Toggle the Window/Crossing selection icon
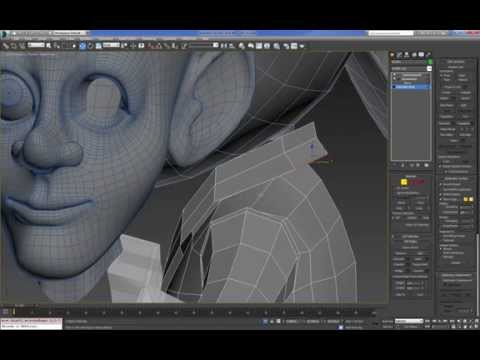The image size is (480, 360). [74, 46]
